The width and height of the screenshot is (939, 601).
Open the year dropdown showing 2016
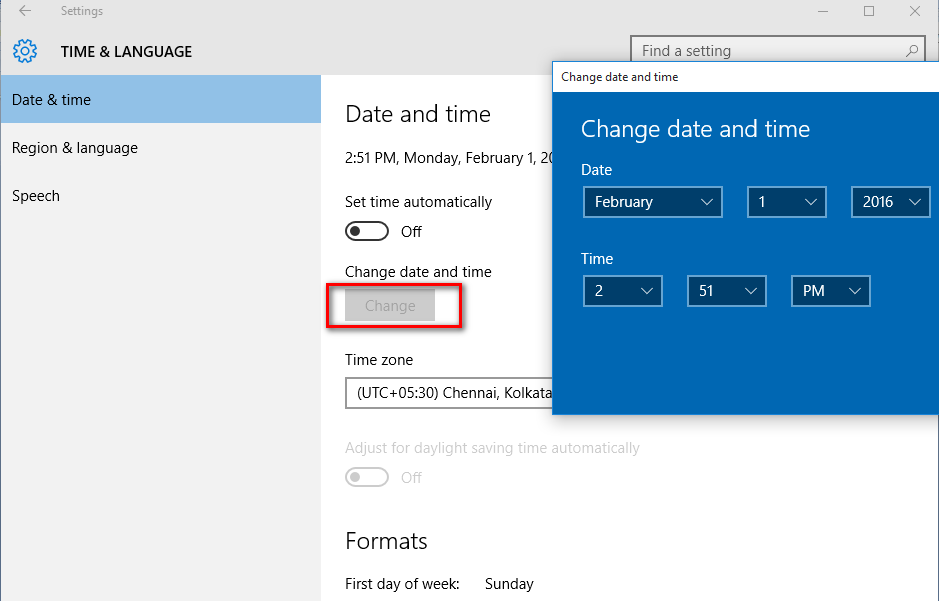coord(890,202)
